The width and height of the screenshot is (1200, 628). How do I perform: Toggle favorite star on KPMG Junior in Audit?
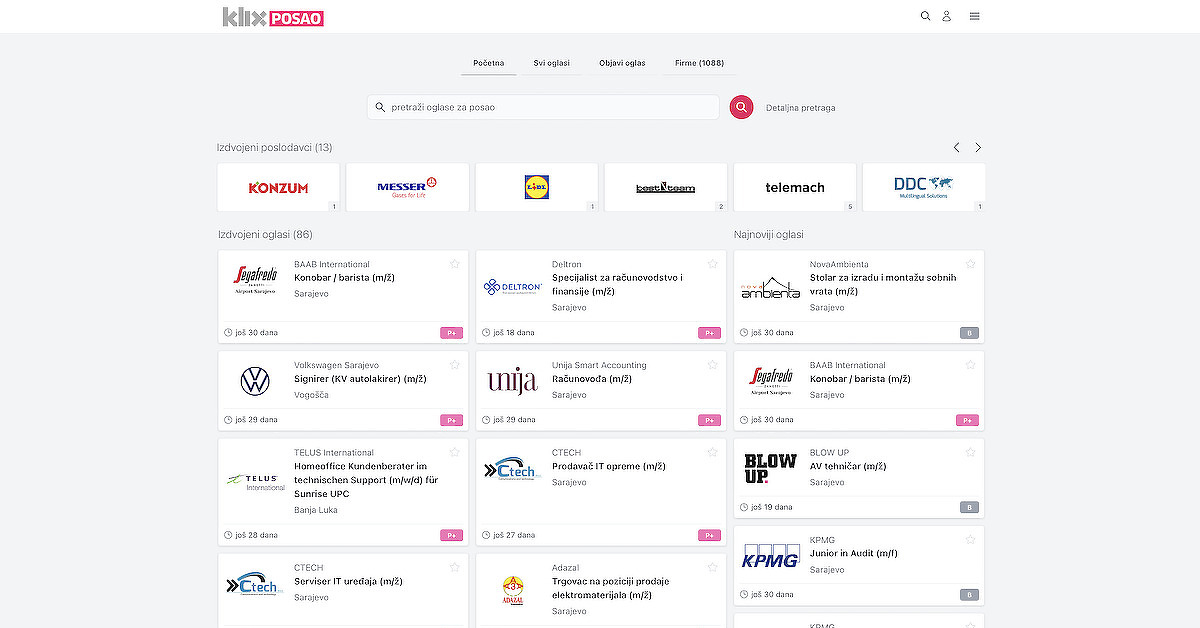click(x=970, y=540)
